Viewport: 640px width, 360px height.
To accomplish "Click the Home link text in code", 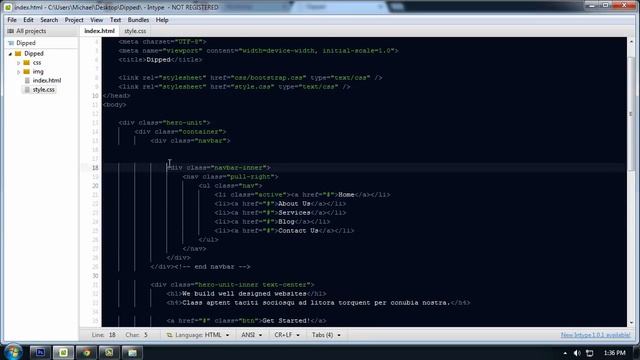I will (x=346, y=195).
